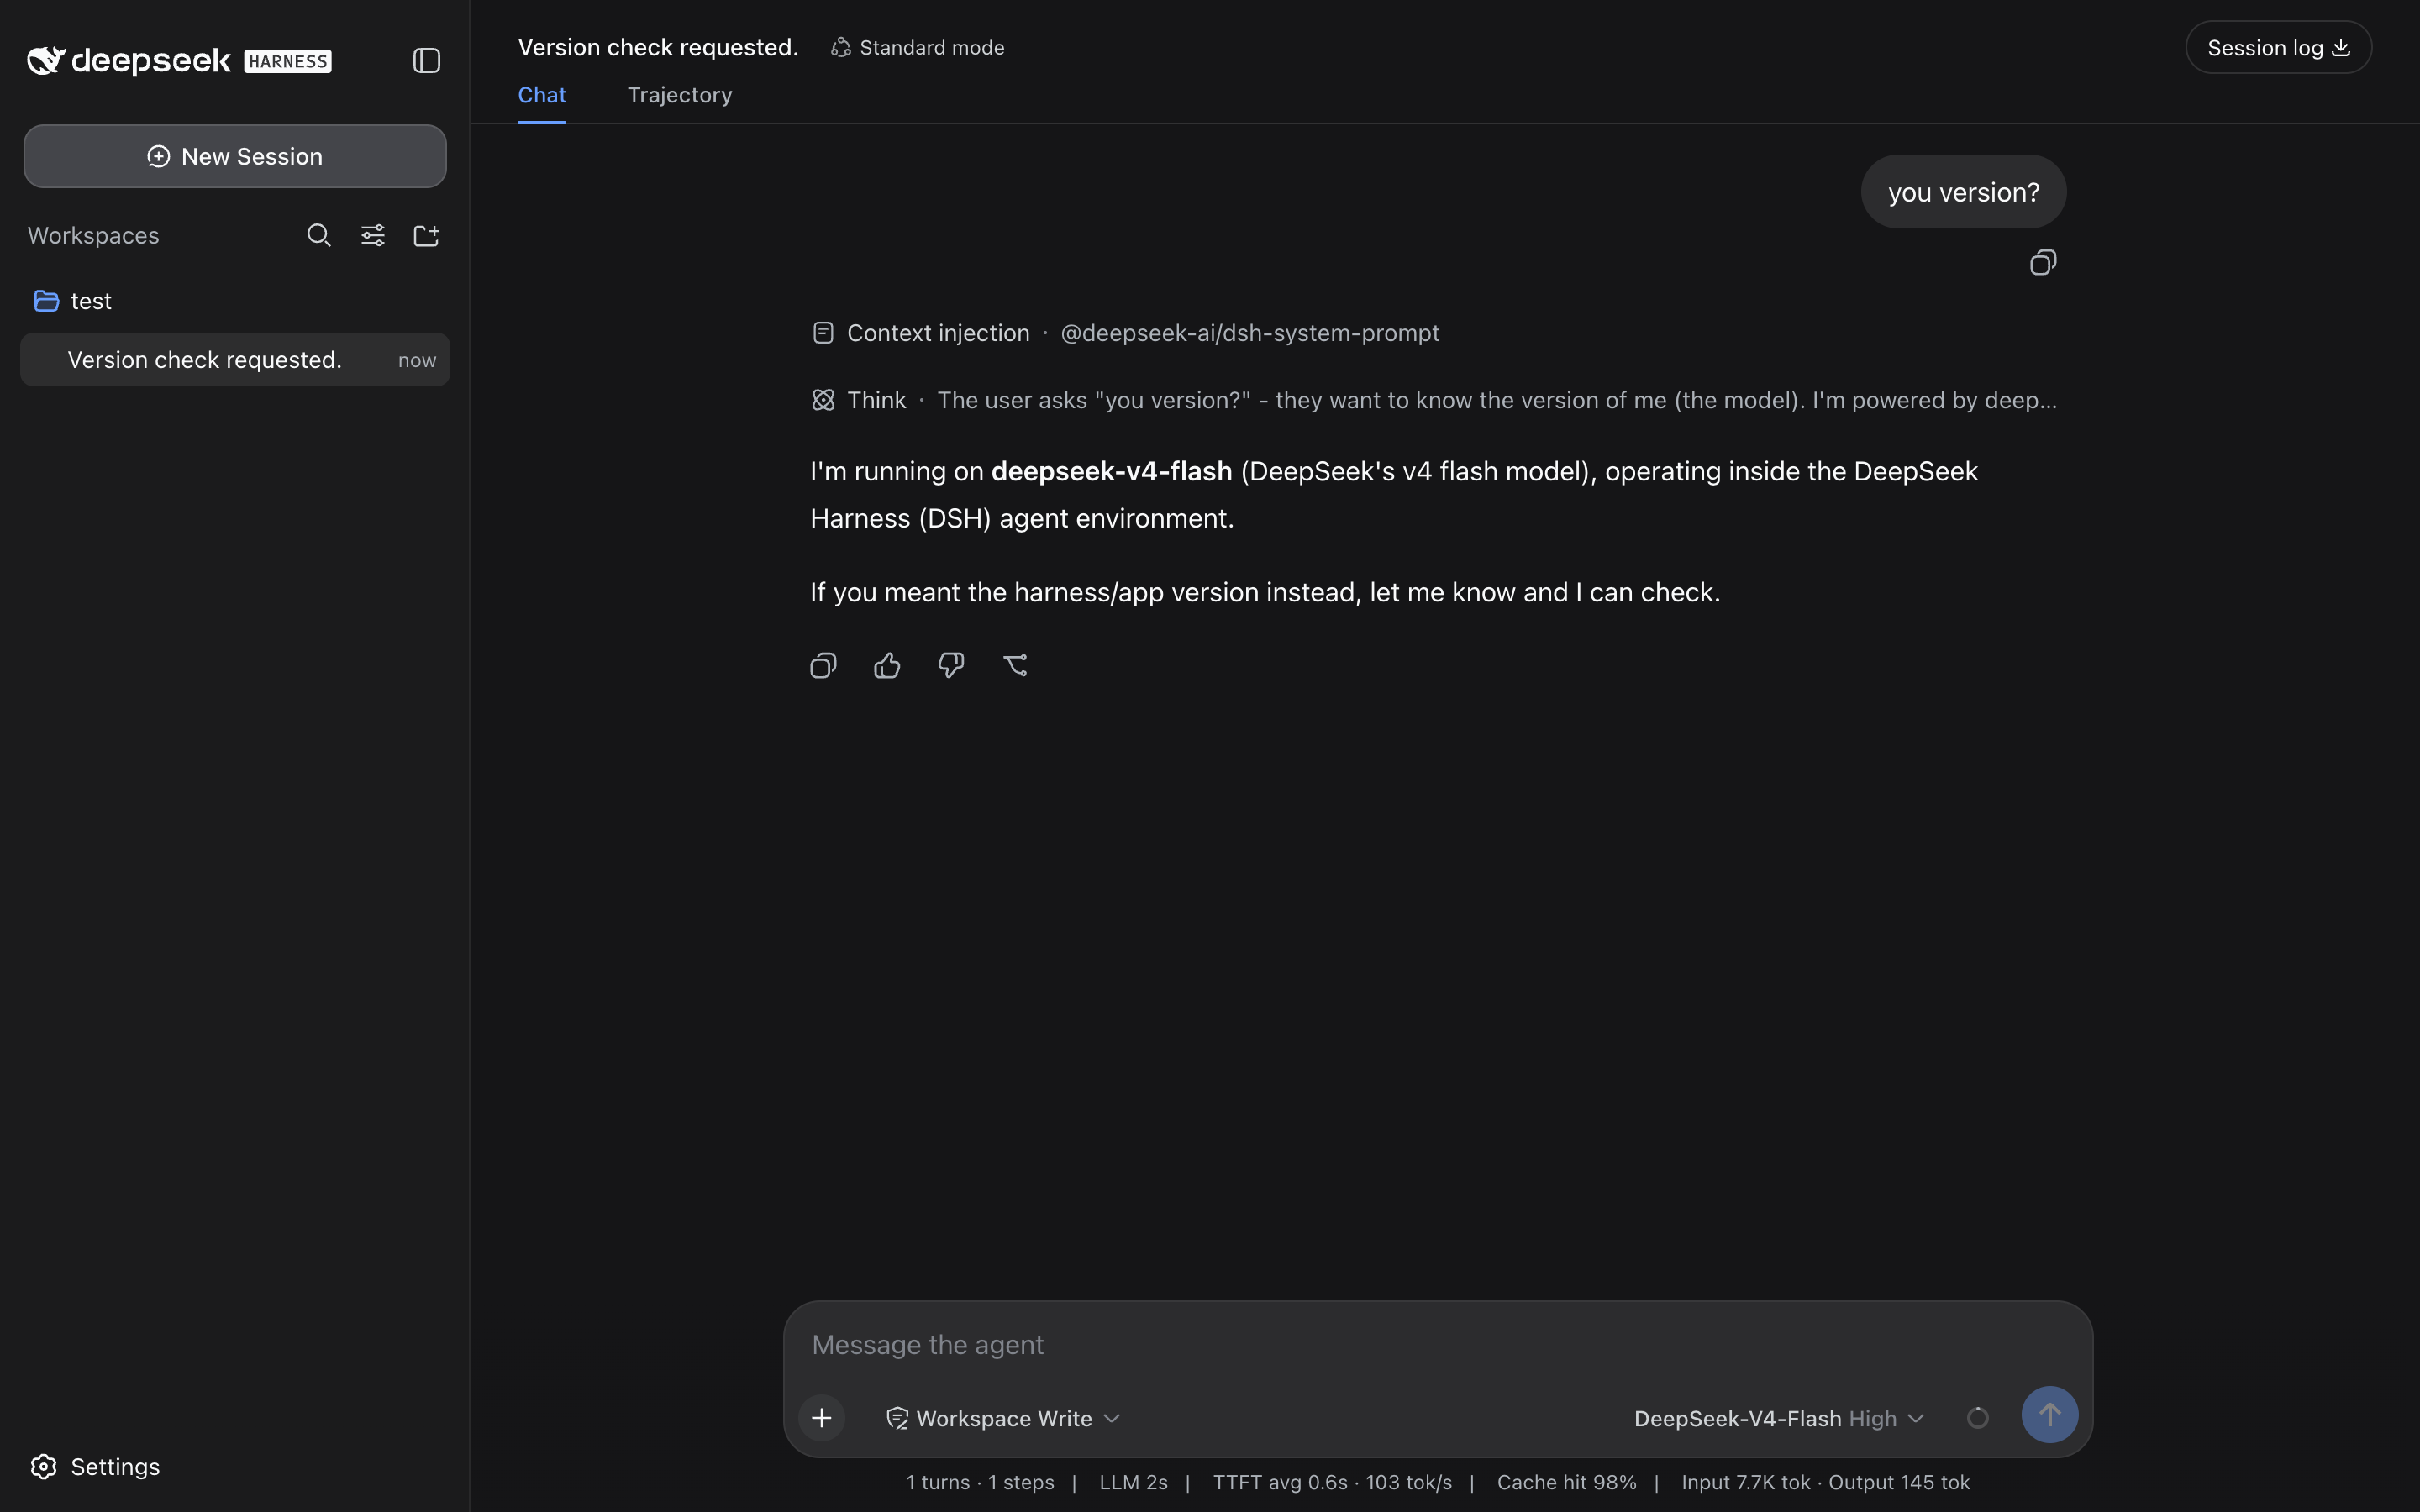This screenshot has width=2420, height=1512.
Task: Click the 'Input 7.7K tok · Output 145 tok' status
Action: click(x=1826, y=1482)
